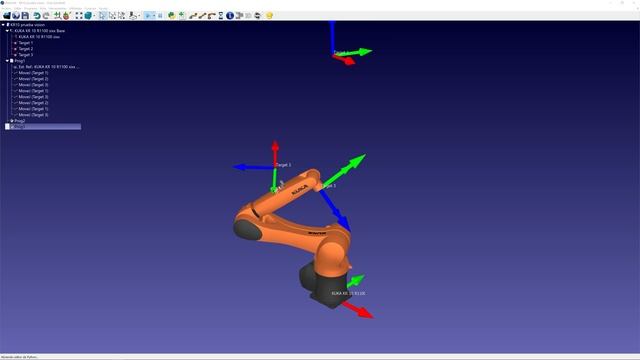Add a new program with toolbar icon
The image size is (640, 360).
182,16
